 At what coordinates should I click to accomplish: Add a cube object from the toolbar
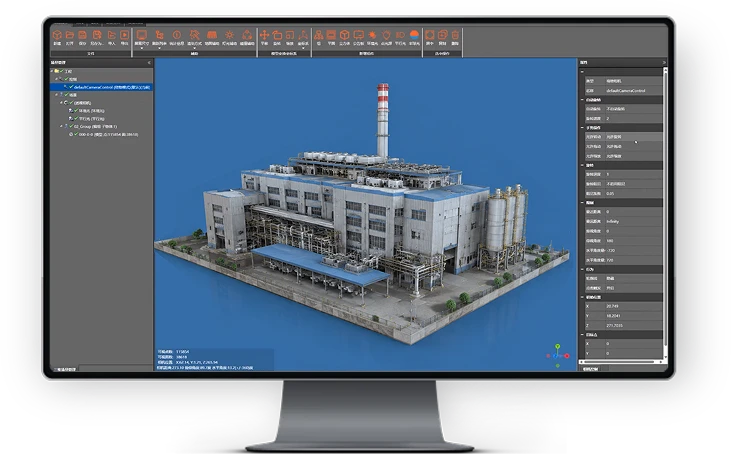point(345,35)
